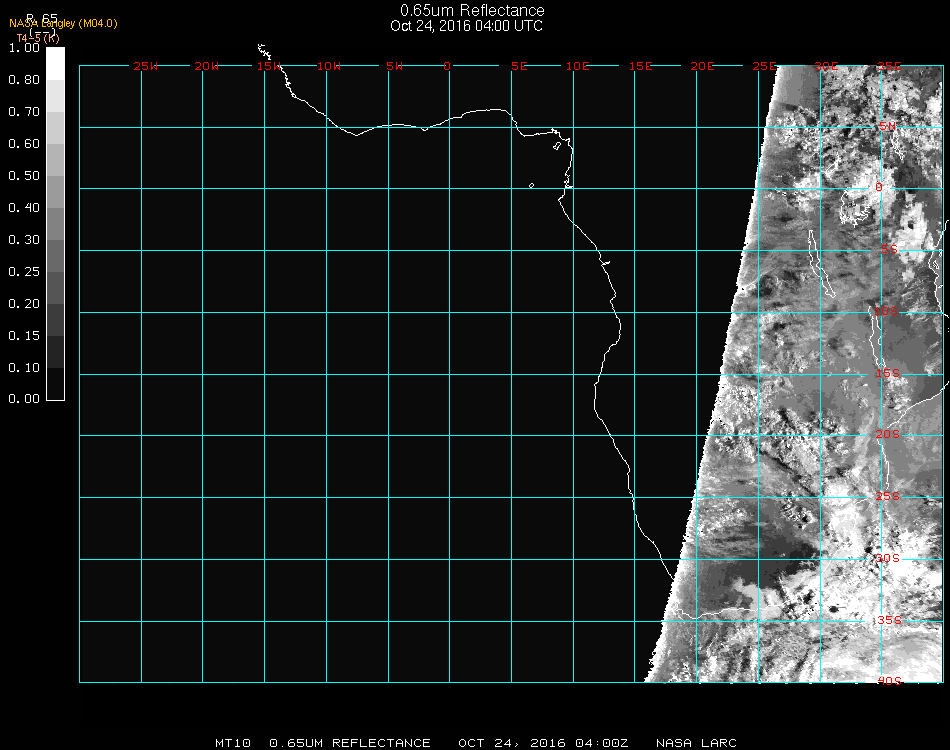Screen dimensions: 950x750
Task: Select the 10W longitude label
Action: (329, 67)
